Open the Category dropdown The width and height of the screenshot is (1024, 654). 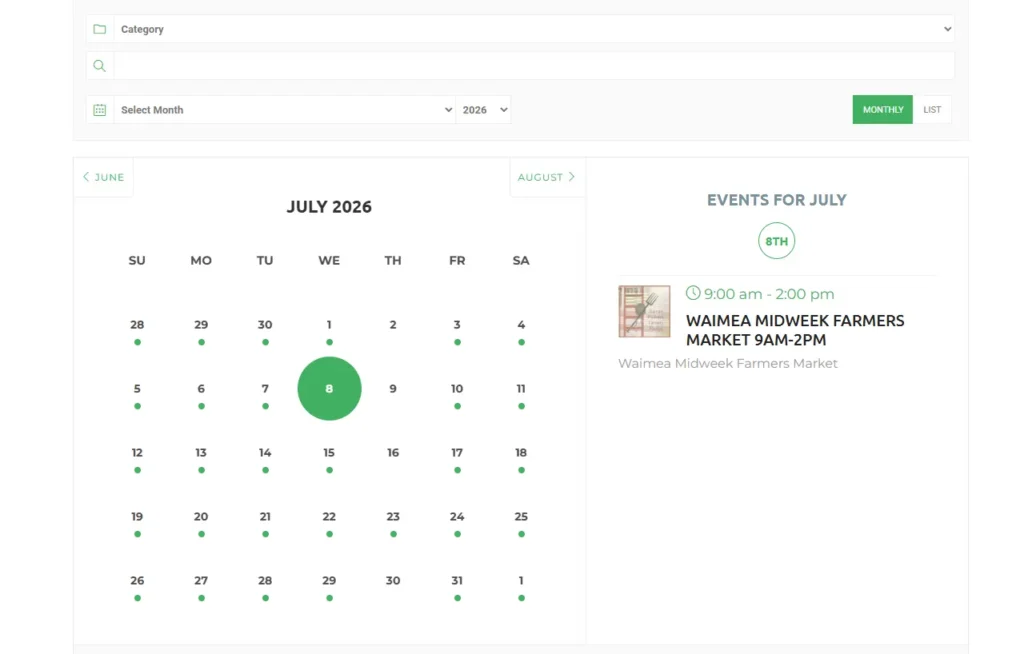click(x=534, y=29)
